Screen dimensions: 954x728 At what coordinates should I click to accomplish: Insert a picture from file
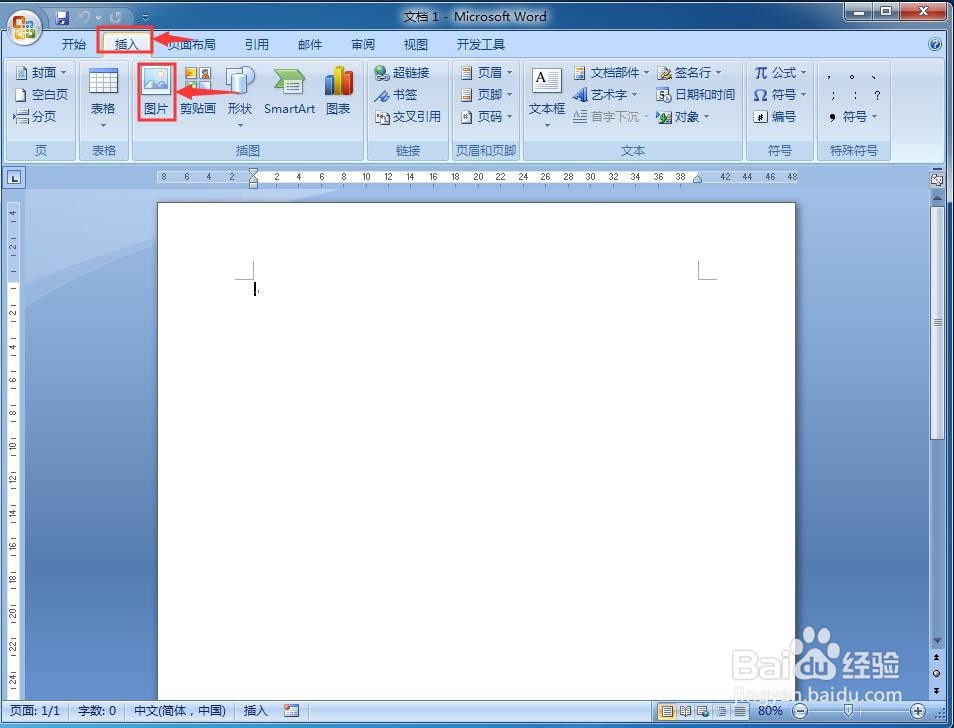(x=156, y=91)
